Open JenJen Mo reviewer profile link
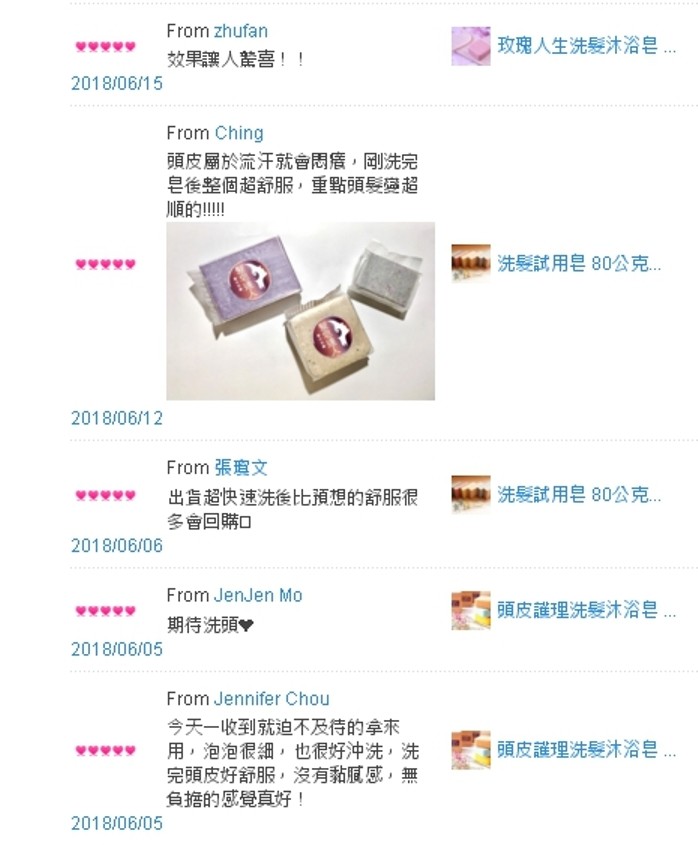 point(258,595)
